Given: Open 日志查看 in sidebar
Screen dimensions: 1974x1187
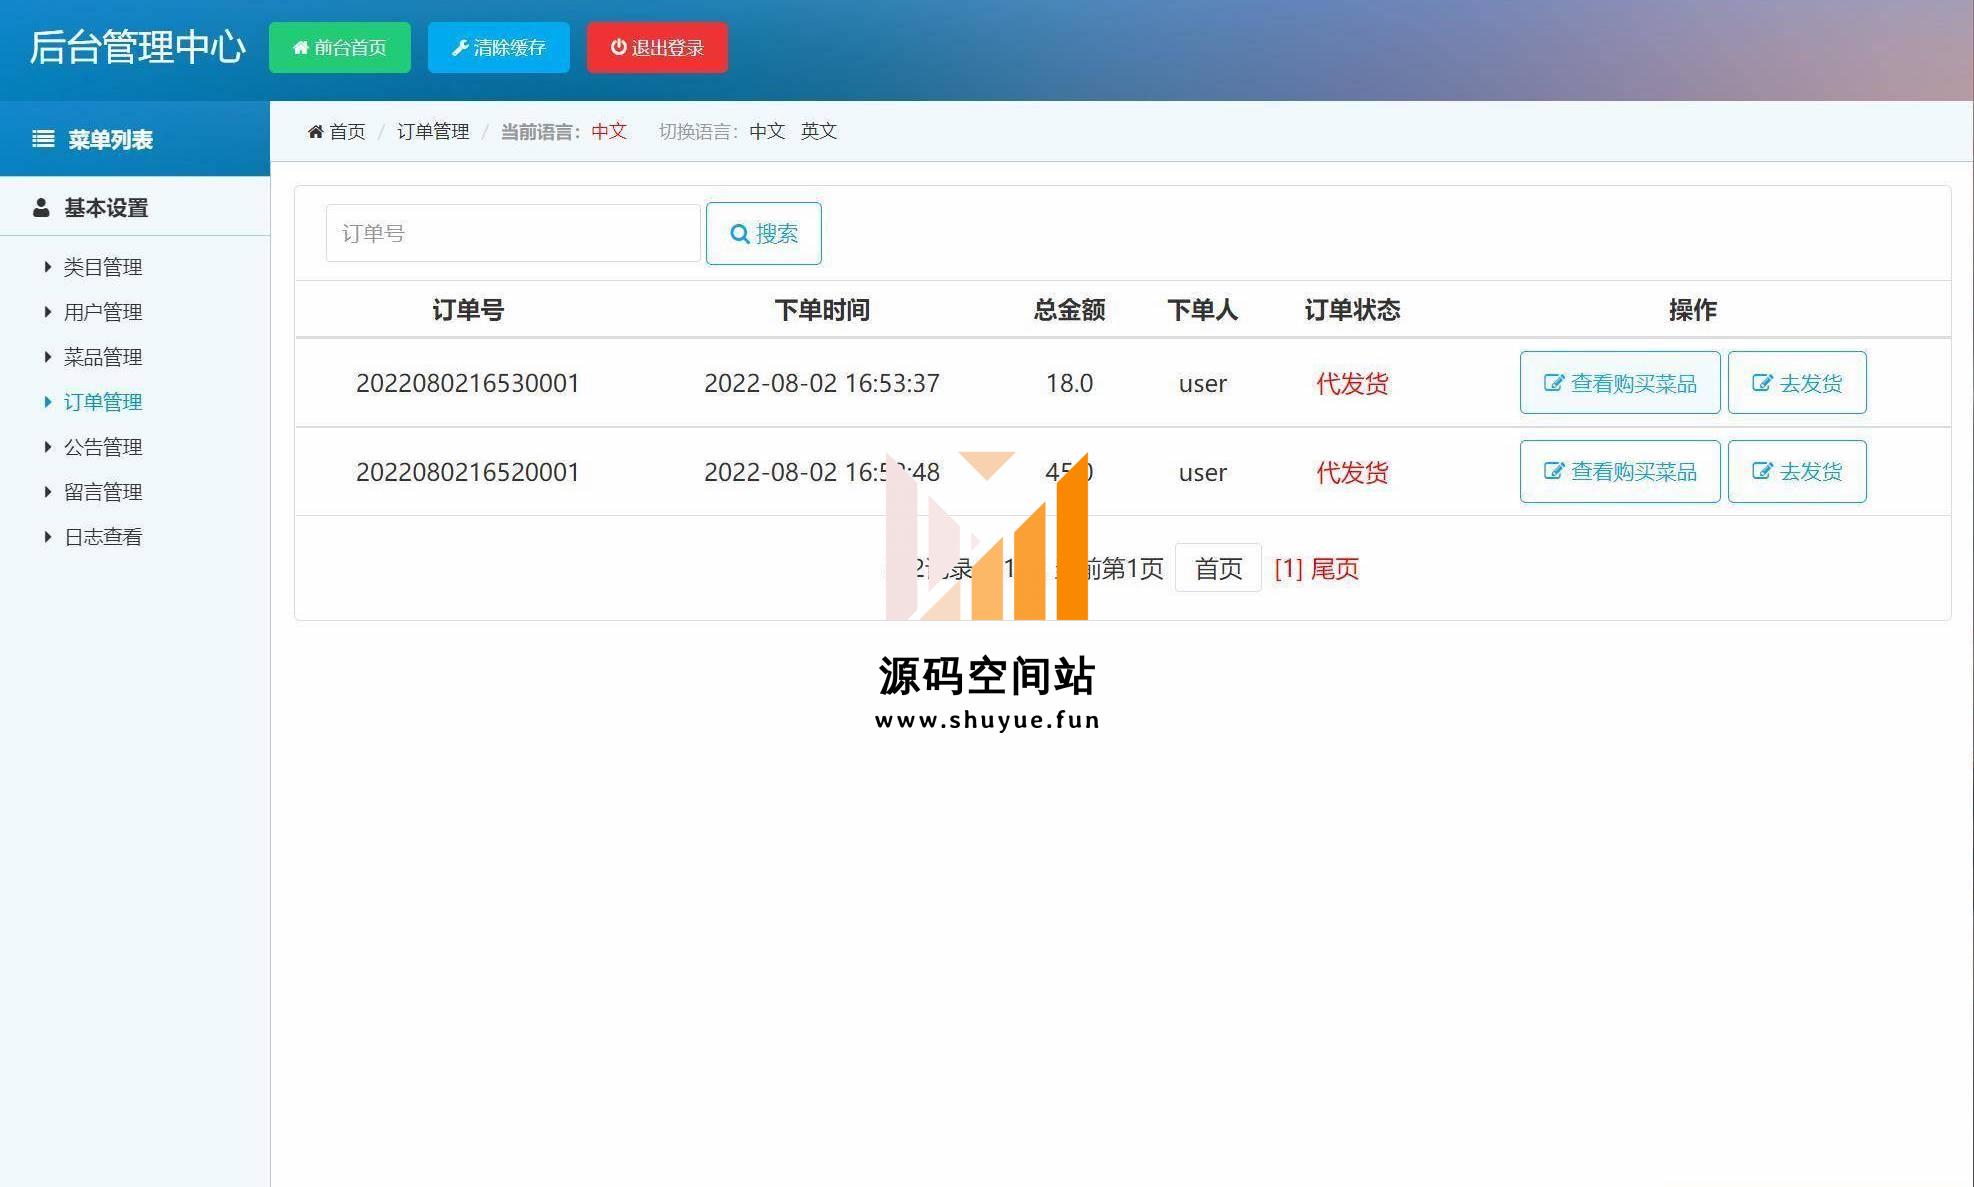Looking at the screenshot, I should click(x=102, y=537).
